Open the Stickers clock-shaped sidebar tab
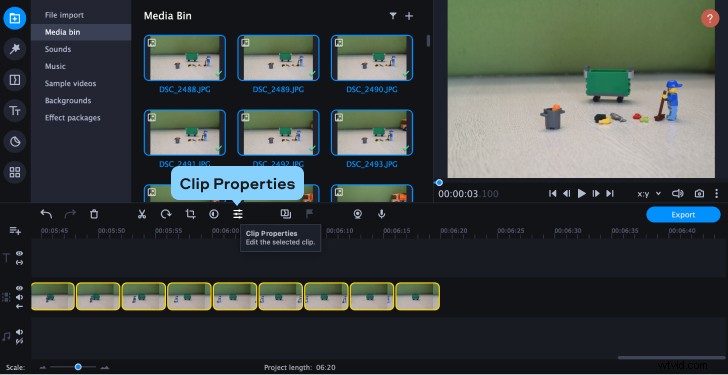 15,142
